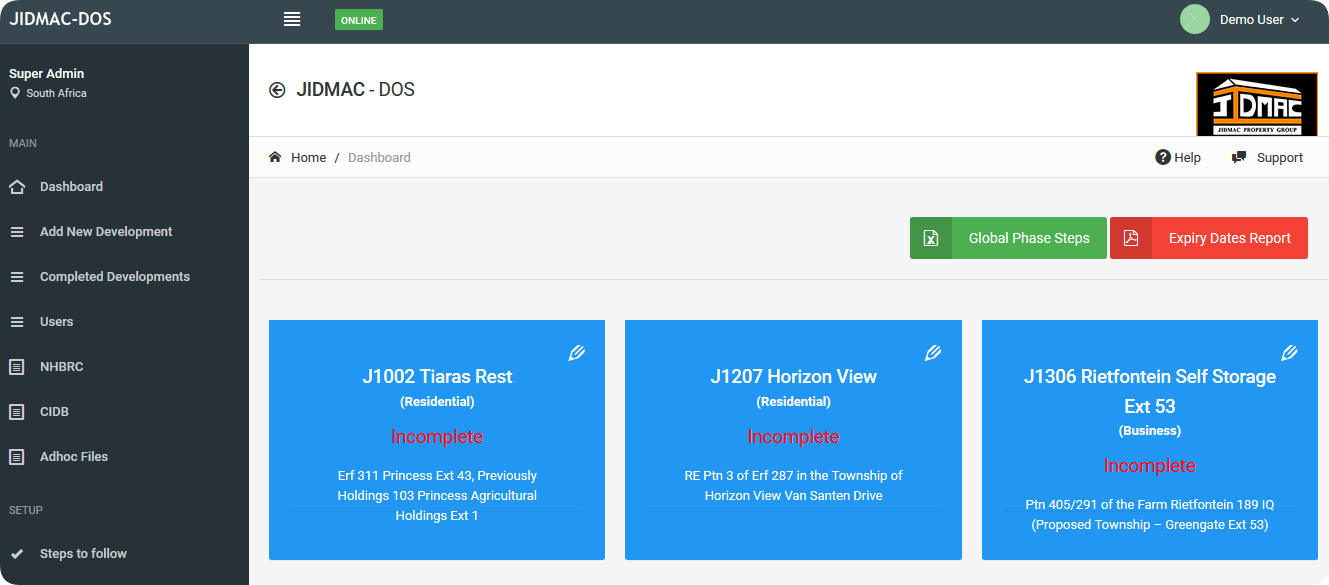
Task: Click the Home breadcrumb icon
Action: [x=275, y=157]
